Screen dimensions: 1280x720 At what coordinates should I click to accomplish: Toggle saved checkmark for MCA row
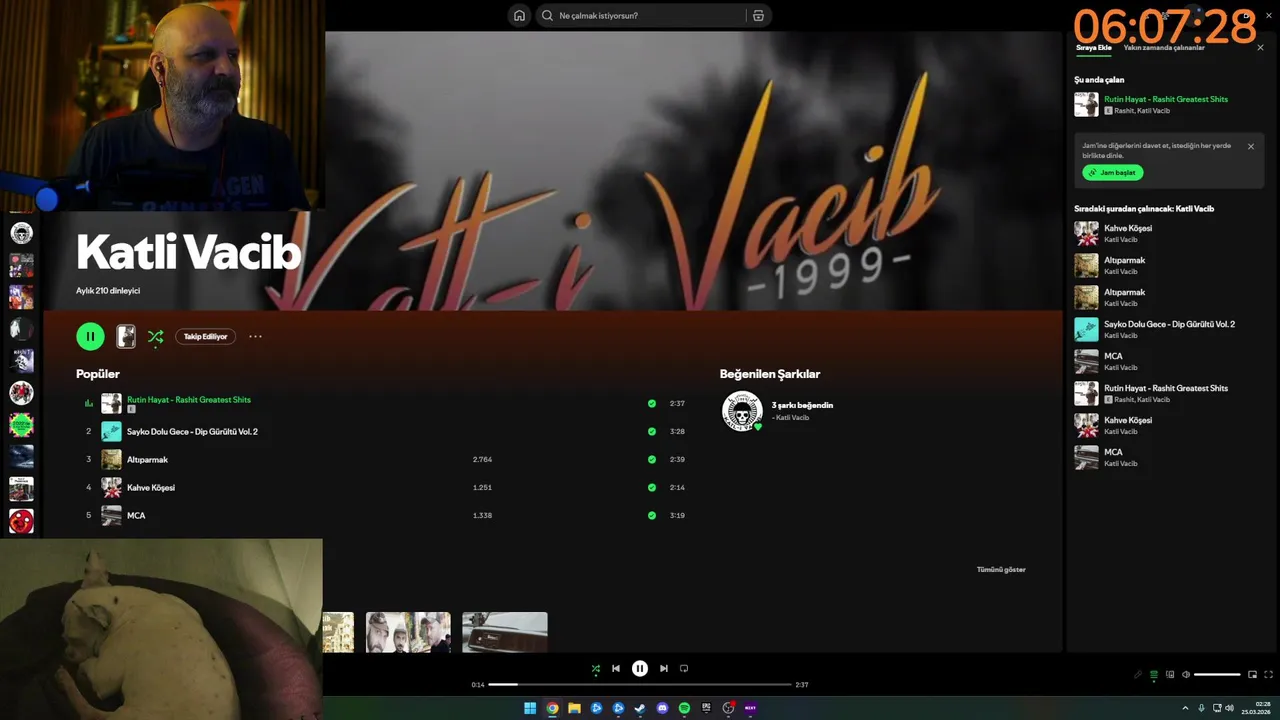(x=652, y=516)
